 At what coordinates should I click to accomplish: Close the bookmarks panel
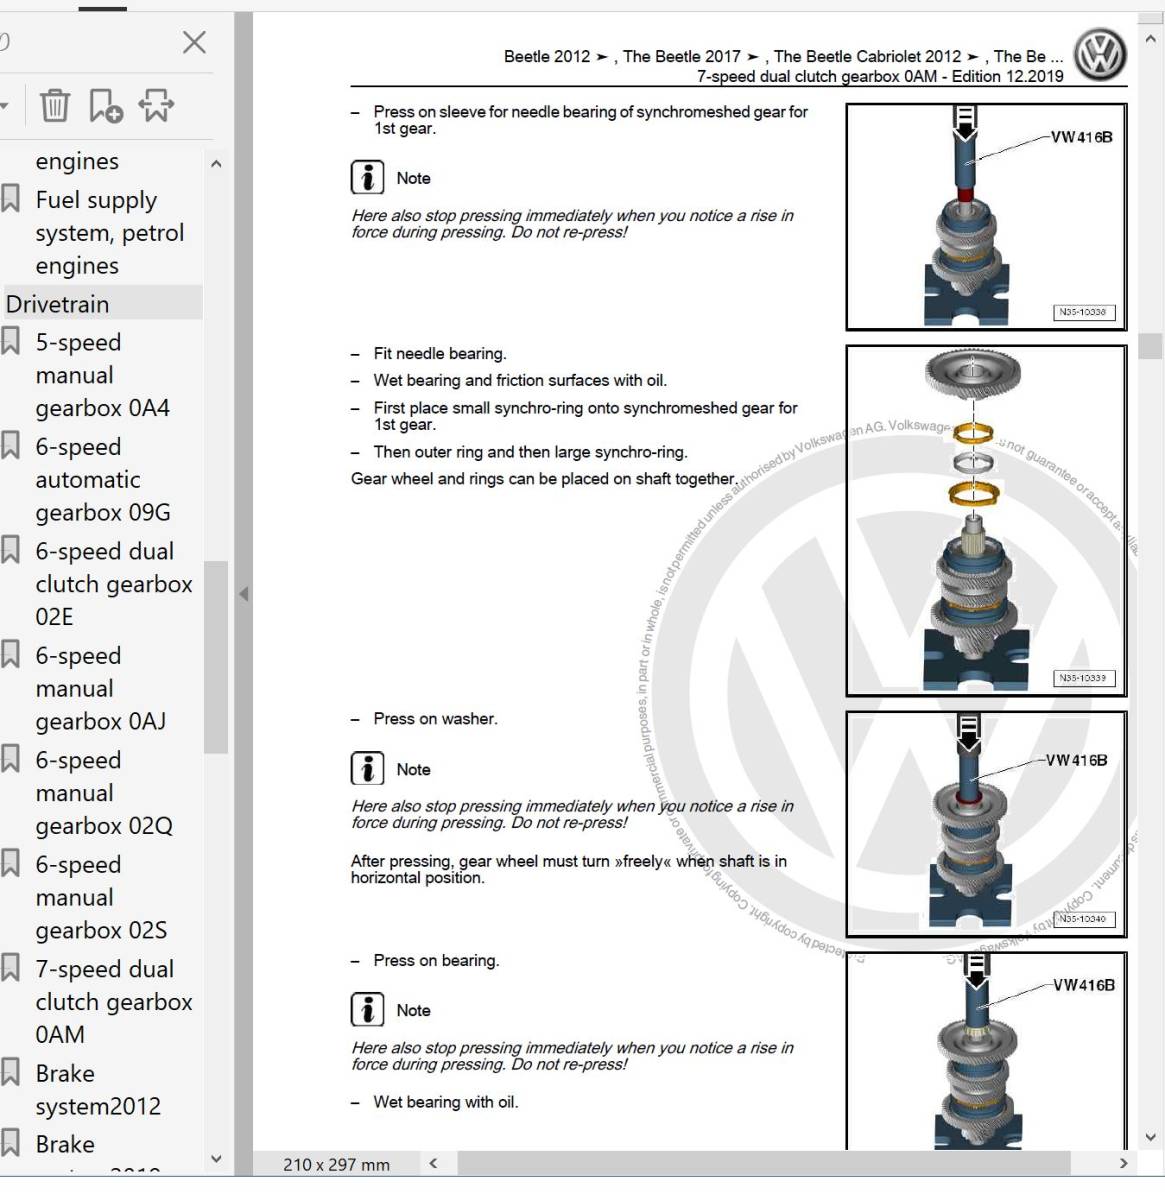pos(194,42)
